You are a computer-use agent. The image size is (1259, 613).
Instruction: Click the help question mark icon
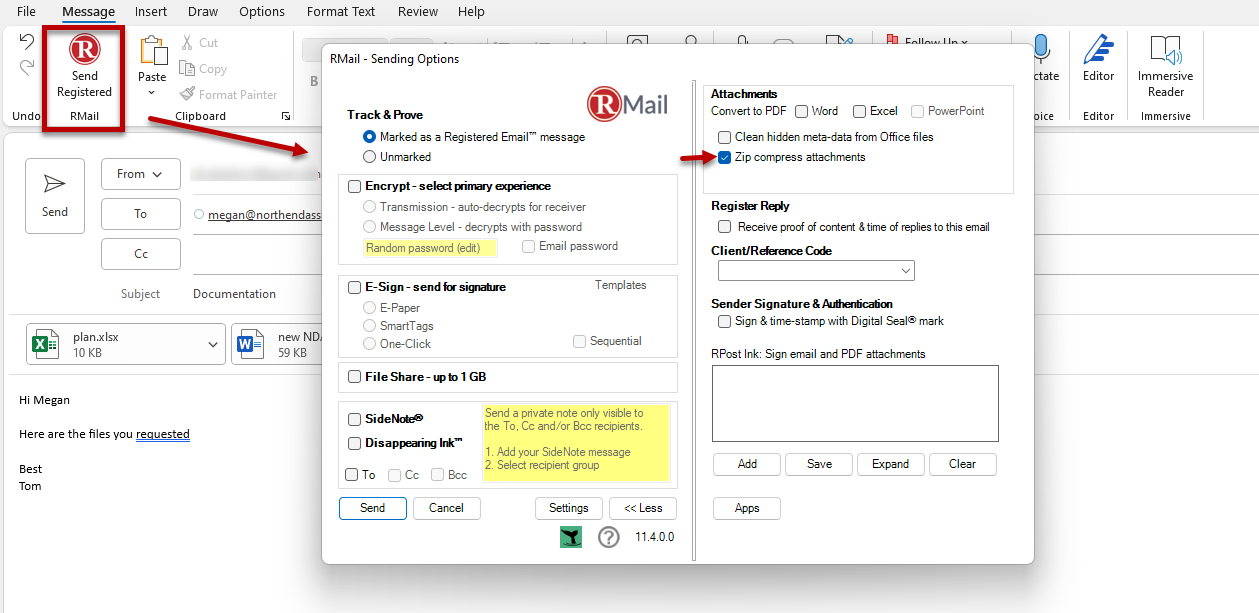(609, 537)
